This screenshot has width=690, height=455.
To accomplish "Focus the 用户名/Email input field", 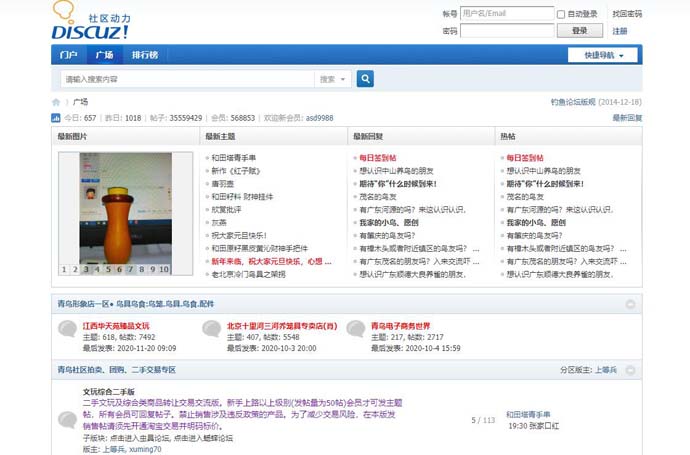I will pyautogui.click(x=507, y=13).
